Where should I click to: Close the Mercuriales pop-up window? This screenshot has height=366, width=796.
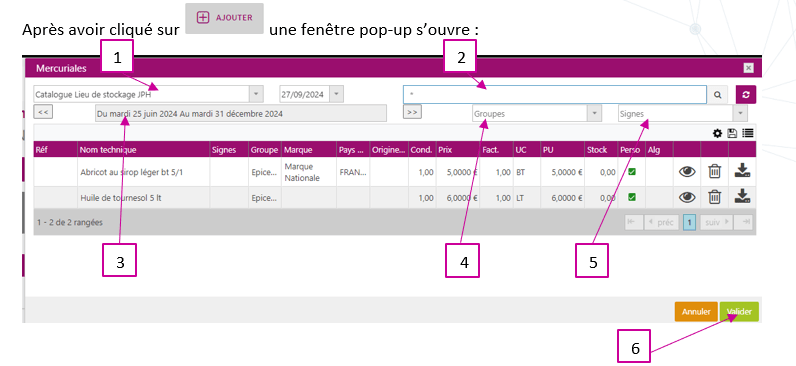[748, 68]
